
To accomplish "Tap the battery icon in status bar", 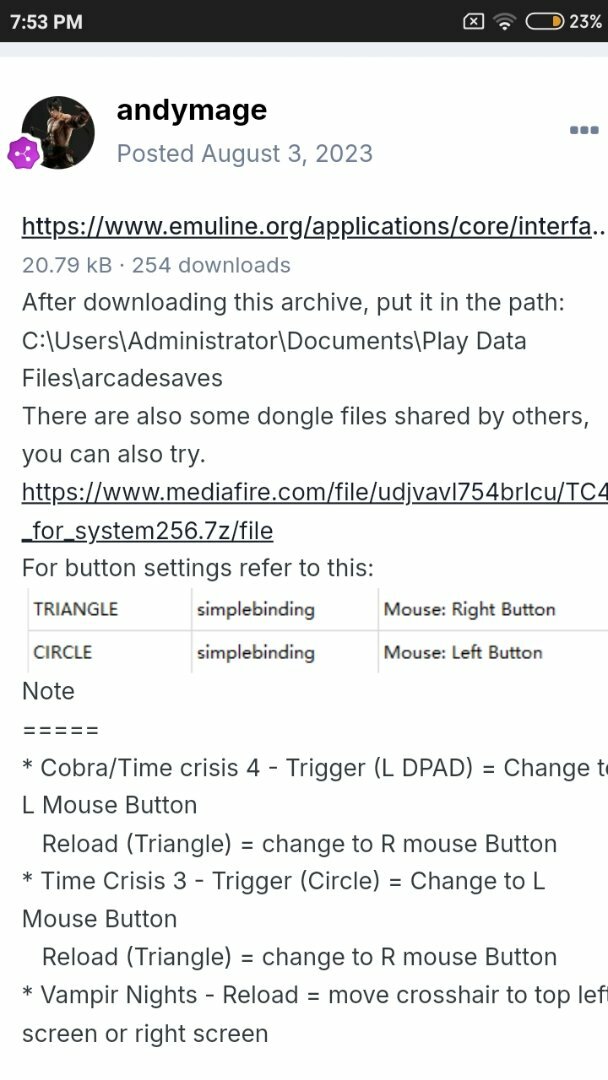I will pos(545,22).
